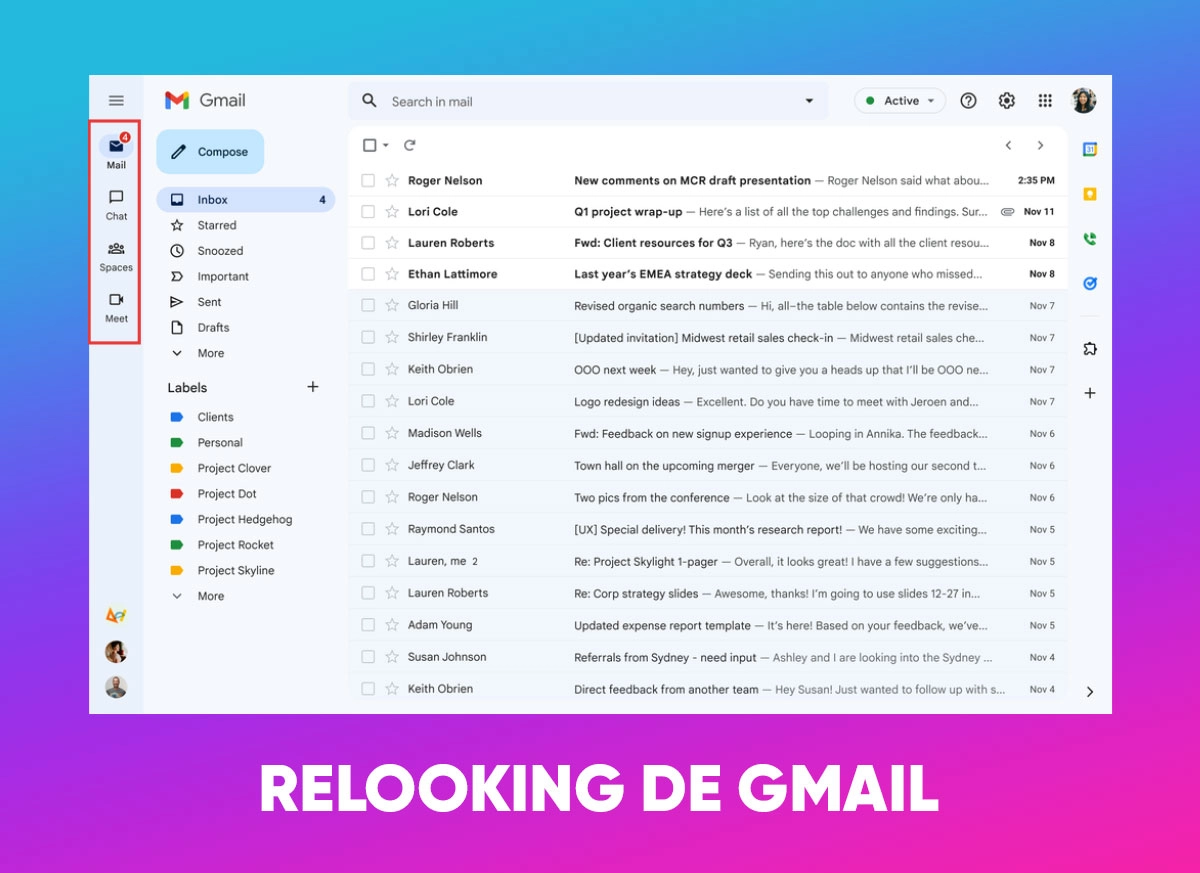Star the Ethan Lattimore email
Viewport: 1200px width, 873px height.
click(x=392, y=274)
